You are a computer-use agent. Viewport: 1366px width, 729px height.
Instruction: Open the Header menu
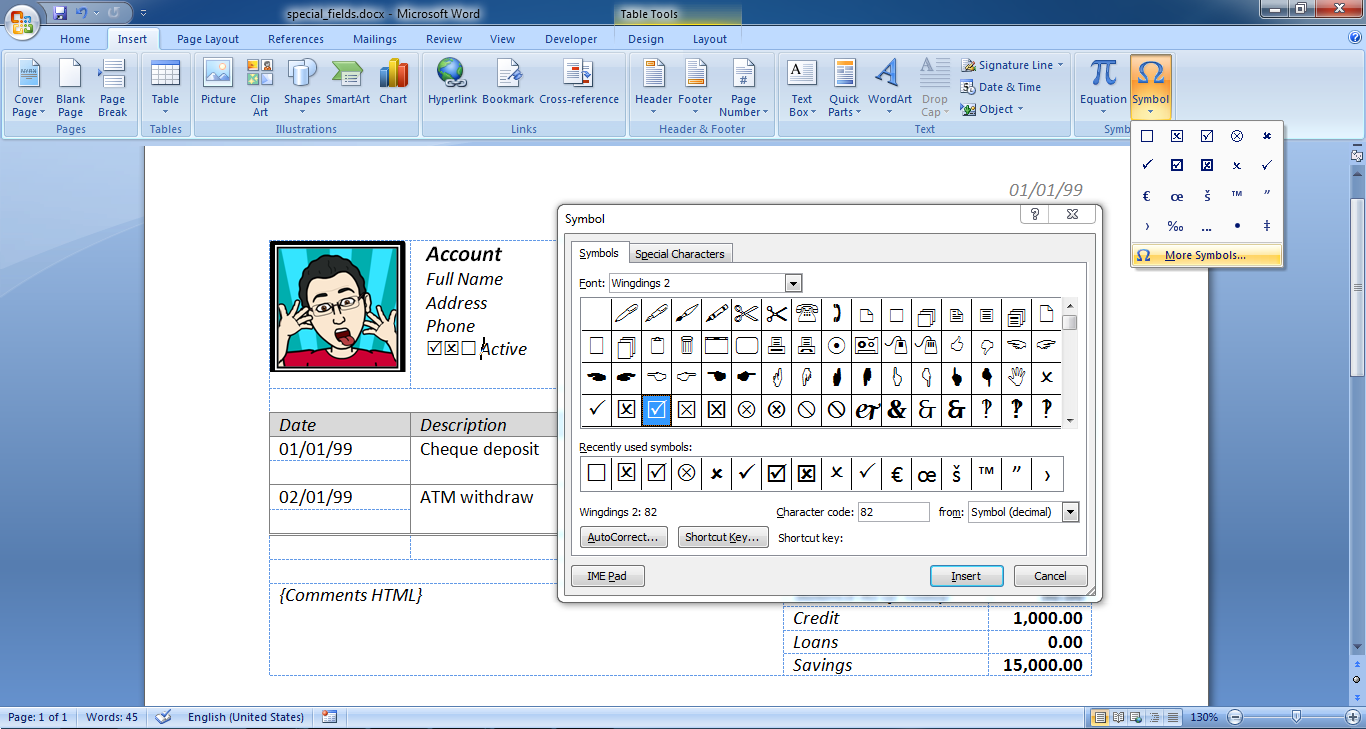[653, 88]
